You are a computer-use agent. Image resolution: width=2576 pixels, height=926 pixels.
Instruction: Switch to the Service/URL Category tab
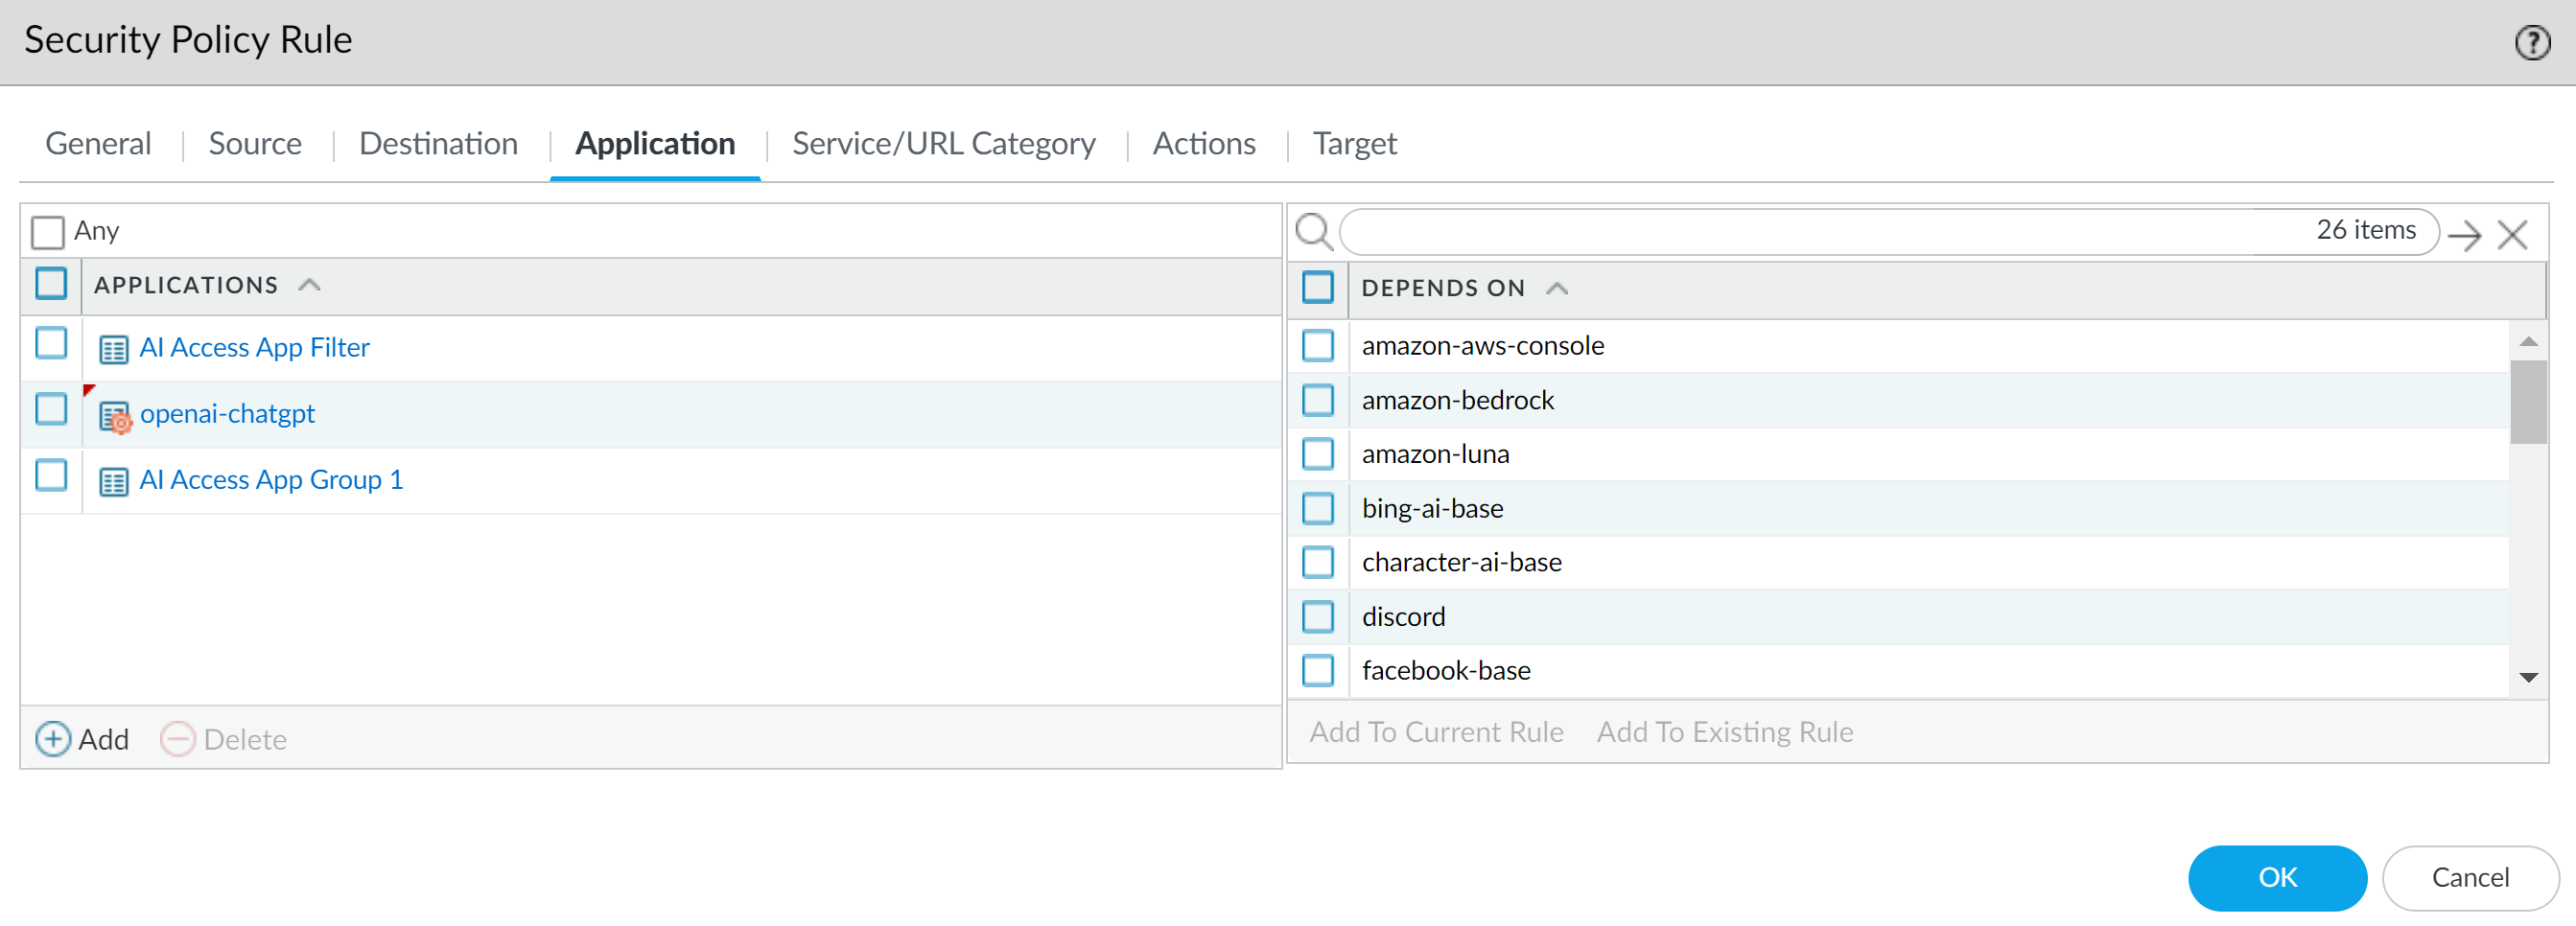[x=943, y=144]
